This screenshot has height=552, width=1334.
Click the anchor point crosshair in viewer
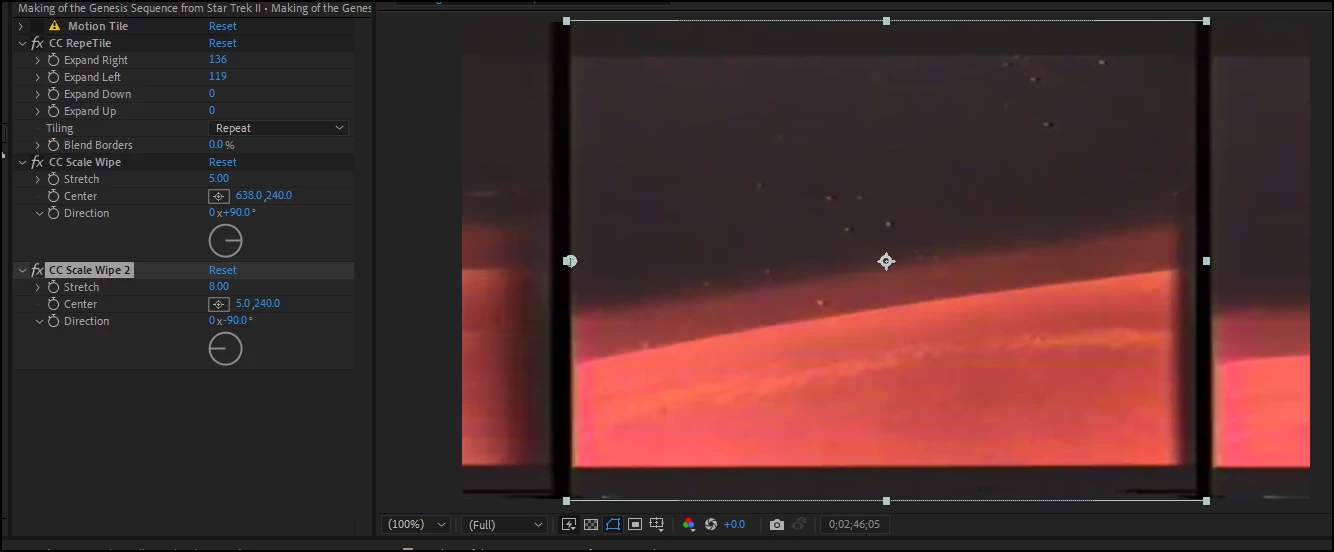(x=886, y=261)
